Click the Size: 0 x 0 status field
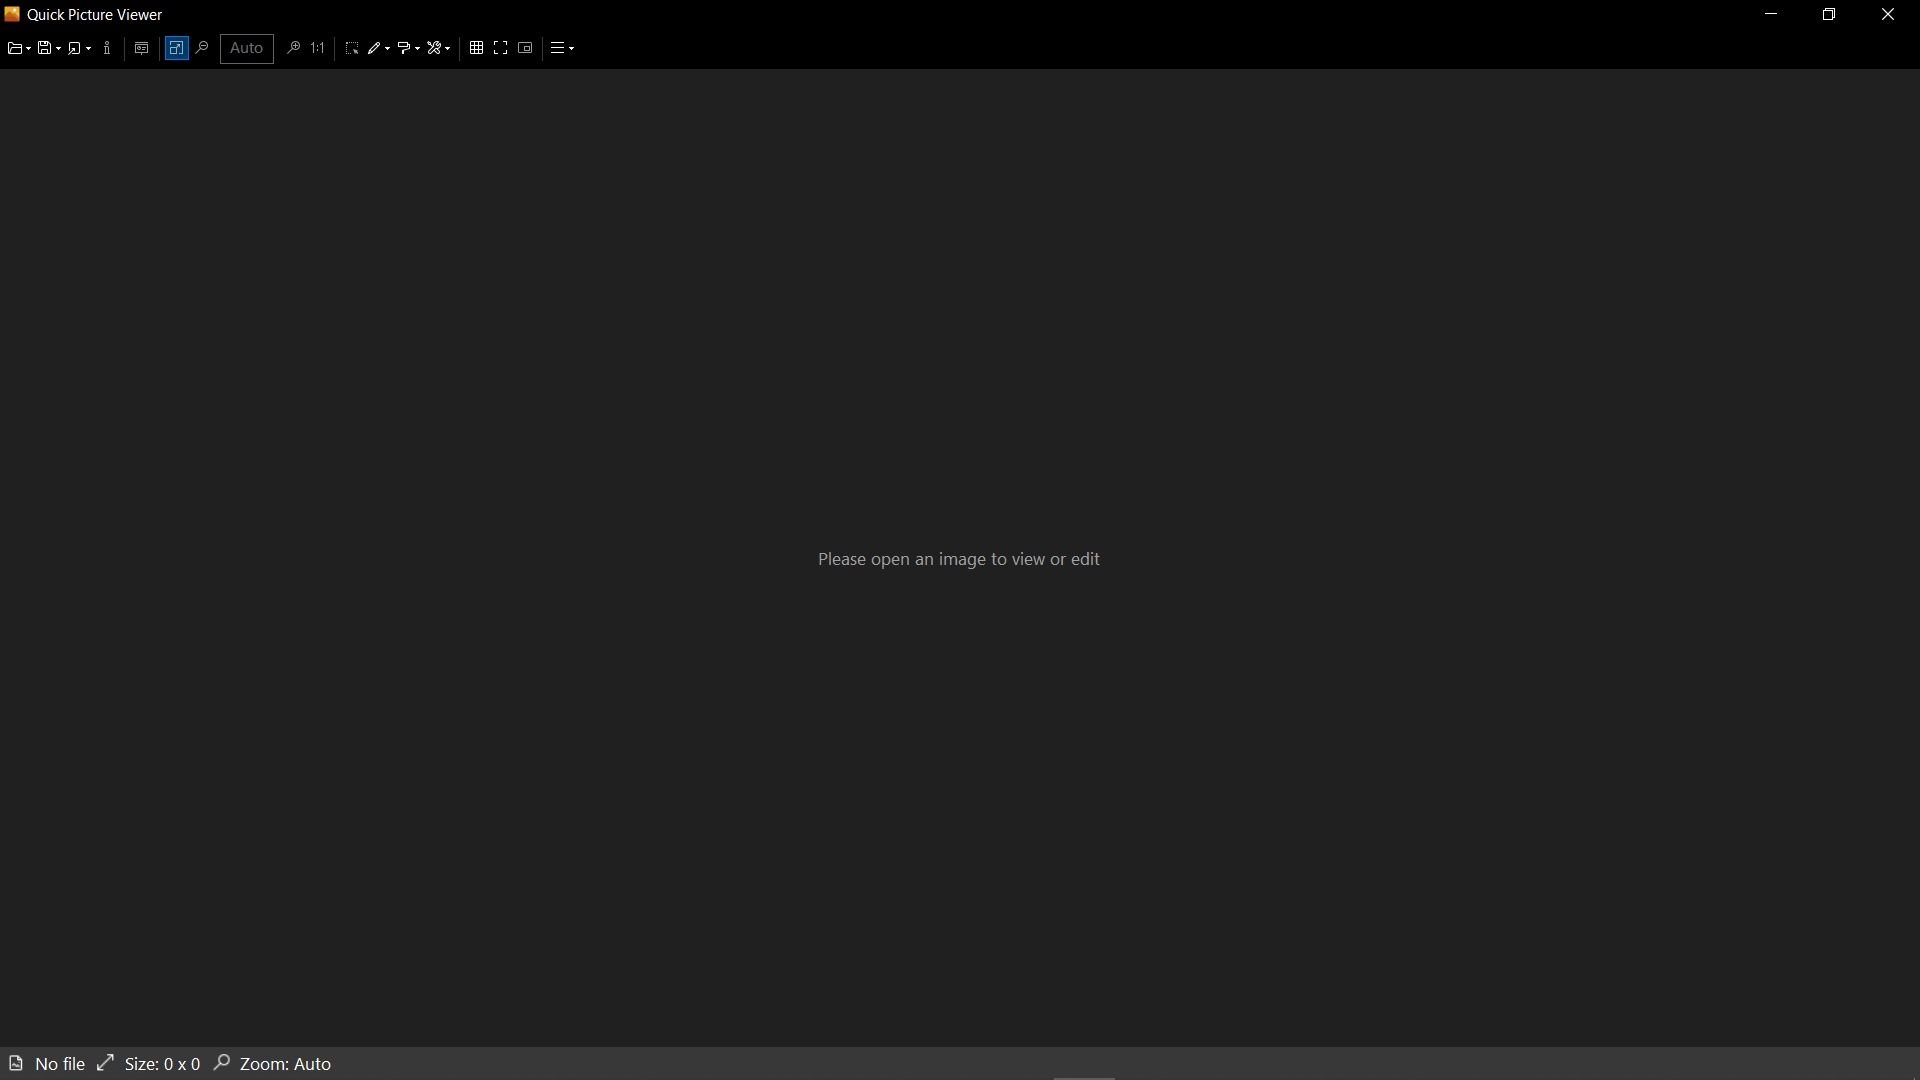 click(163, 1063)
